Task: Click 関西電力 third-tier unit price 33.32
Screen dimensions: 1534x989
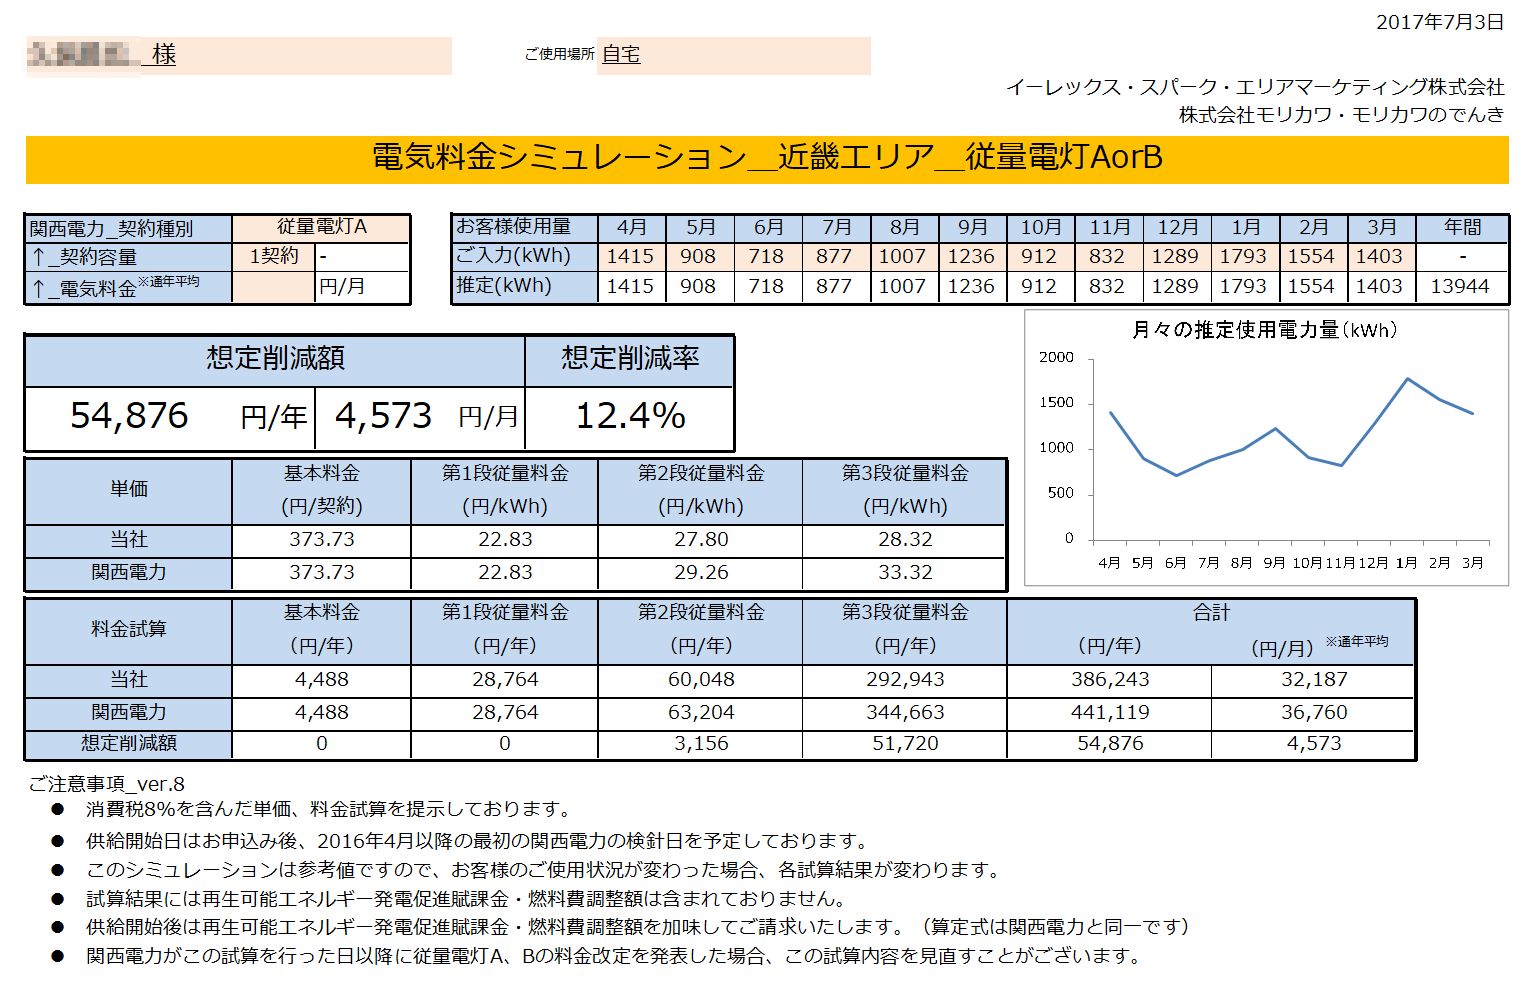Action: (905, 573)
